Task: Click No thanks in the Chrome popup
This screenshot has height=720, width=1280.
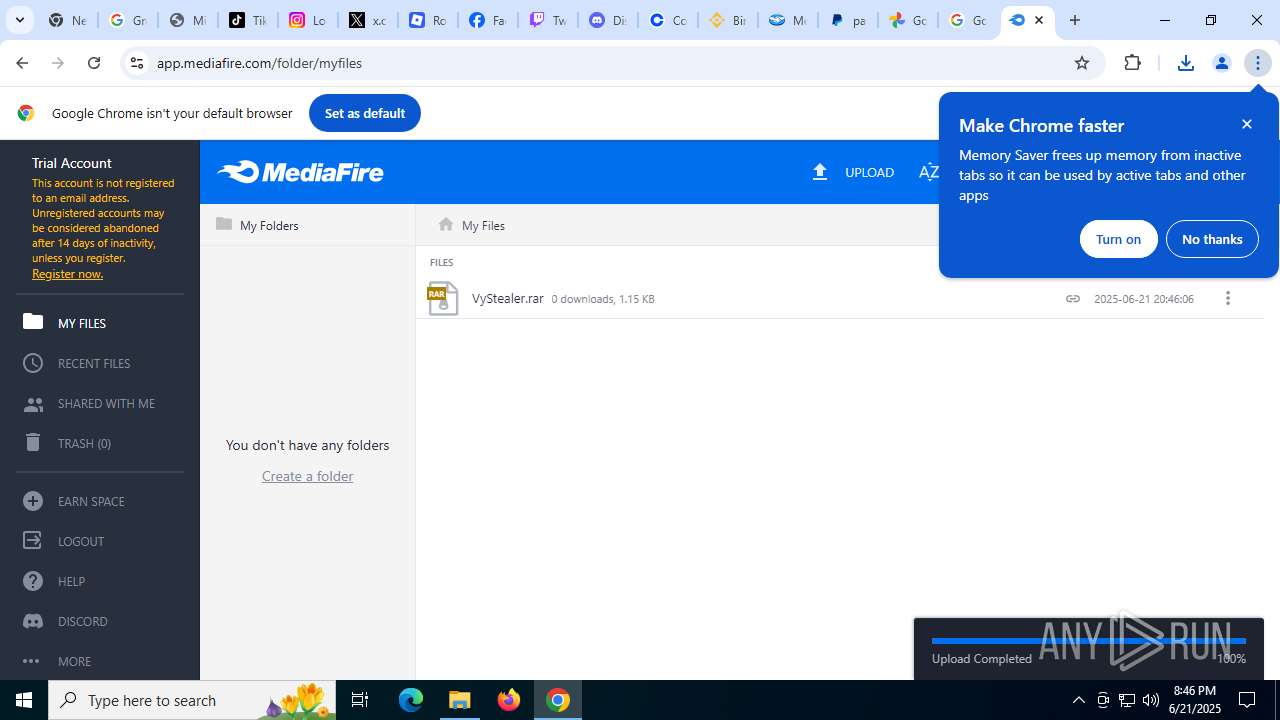Action: coord(1212,239)
